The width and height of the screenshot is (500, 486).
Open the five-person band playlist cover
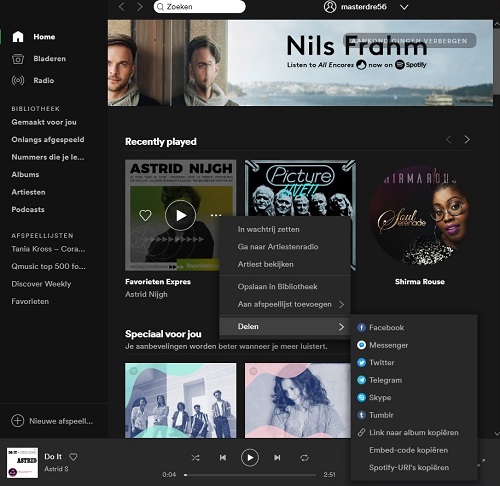point(180,400)
